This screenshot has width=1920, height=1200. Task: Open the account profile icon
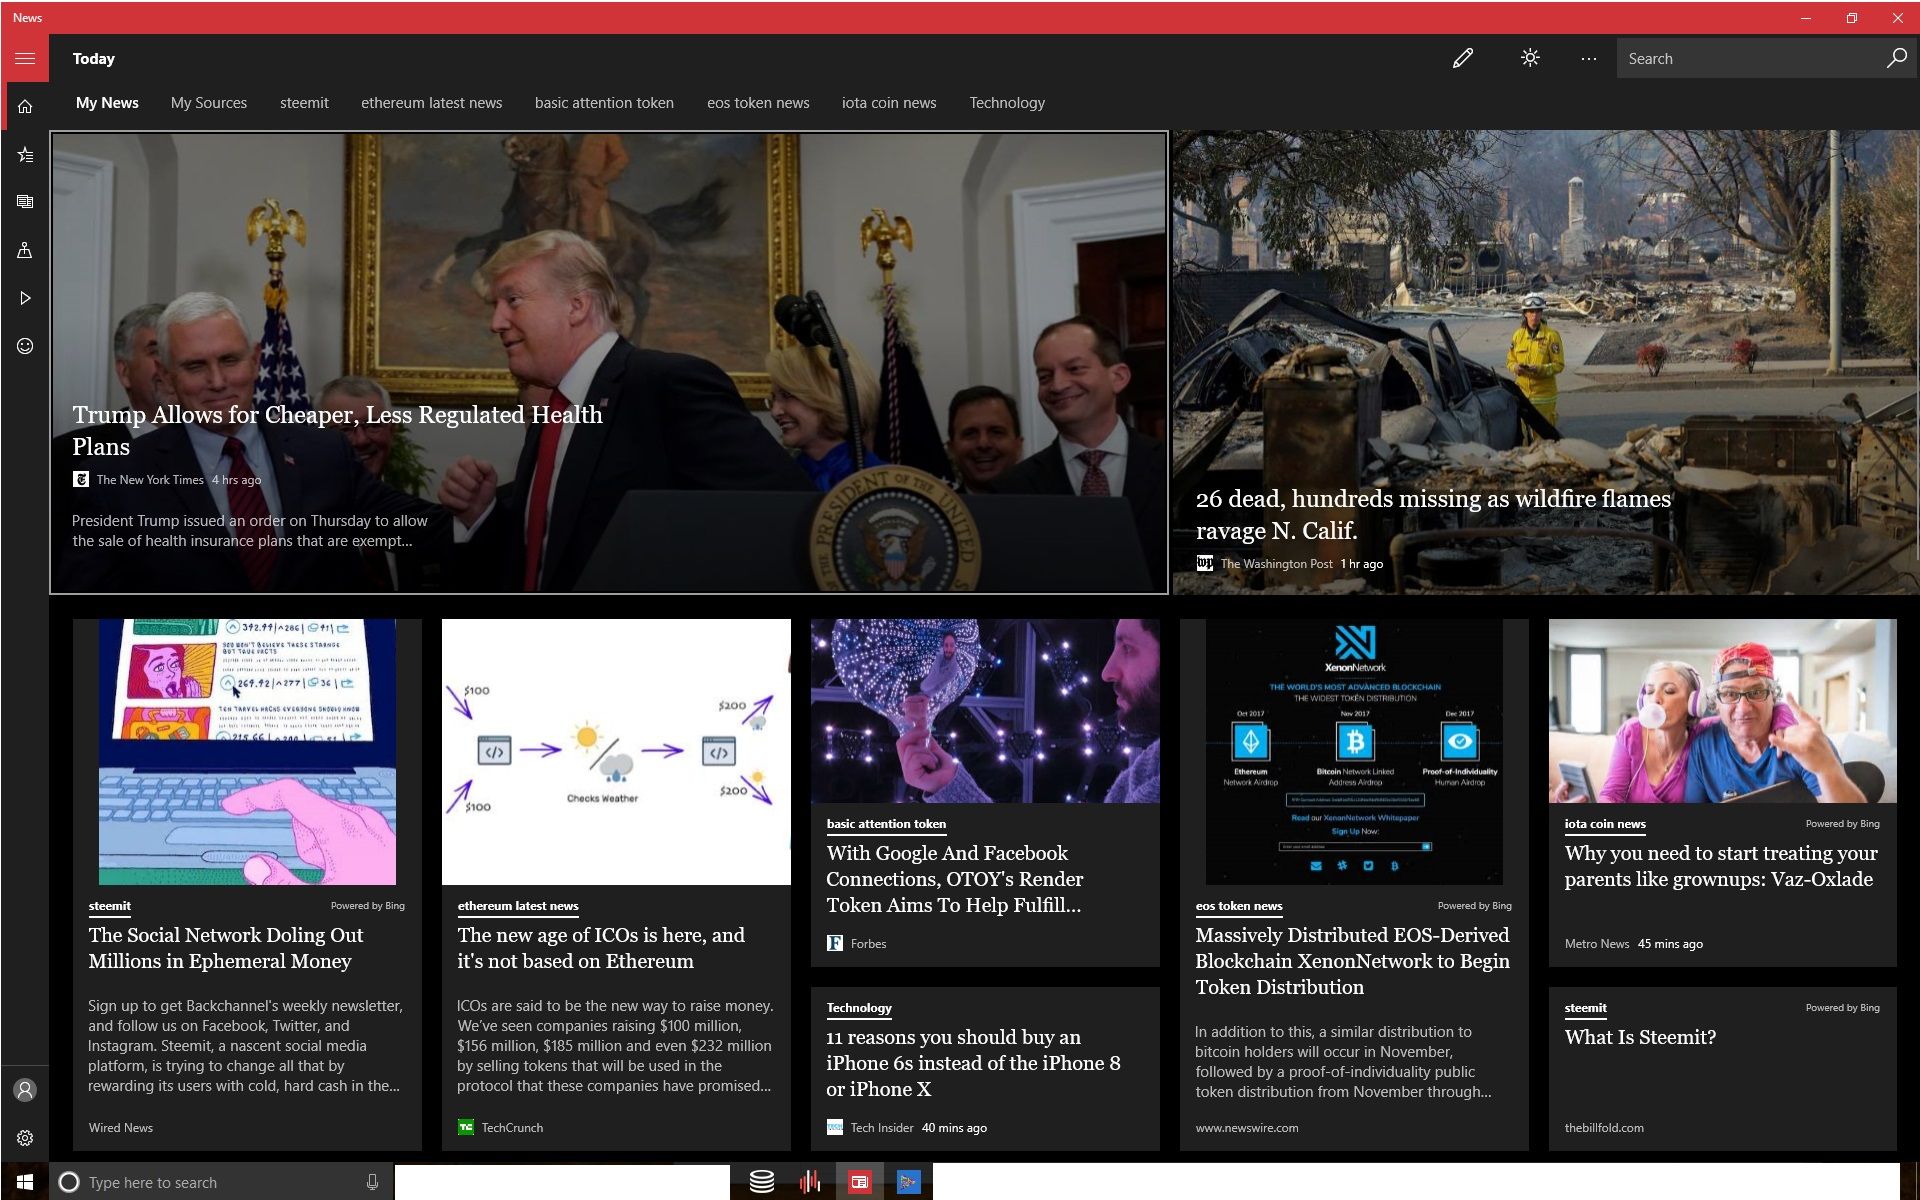pyautogui.click(x=25, y=1090)
